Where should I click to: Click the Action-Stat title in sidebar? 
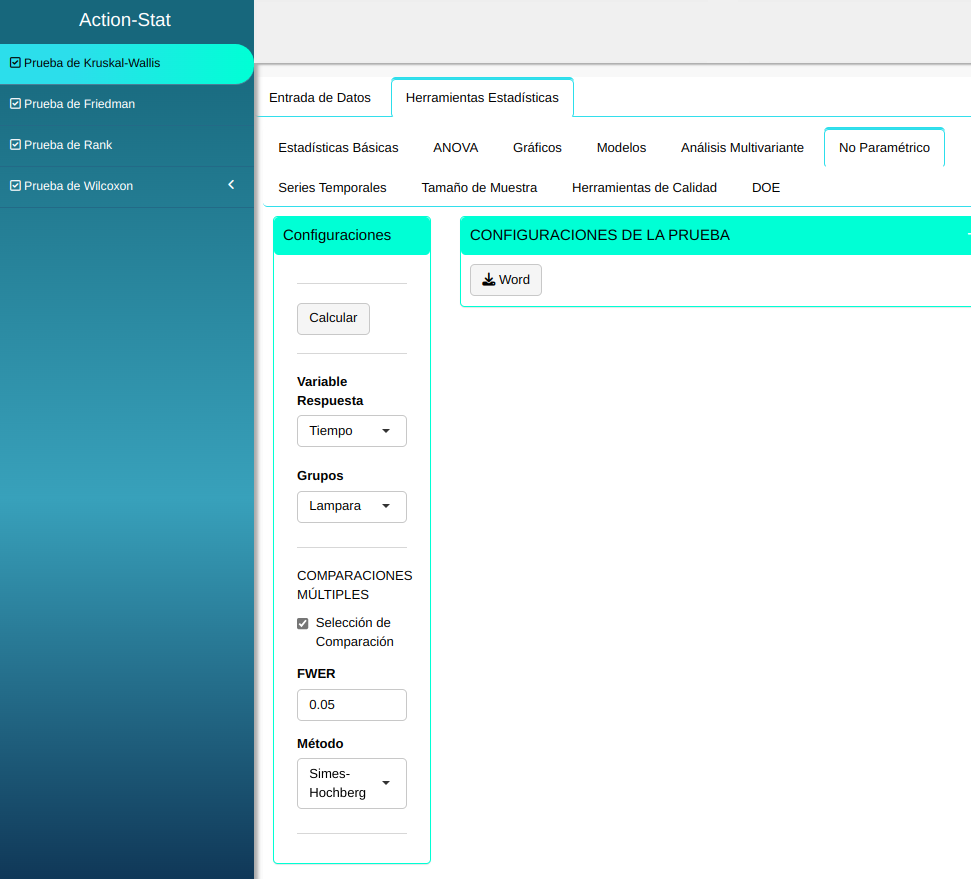point(125,20)
